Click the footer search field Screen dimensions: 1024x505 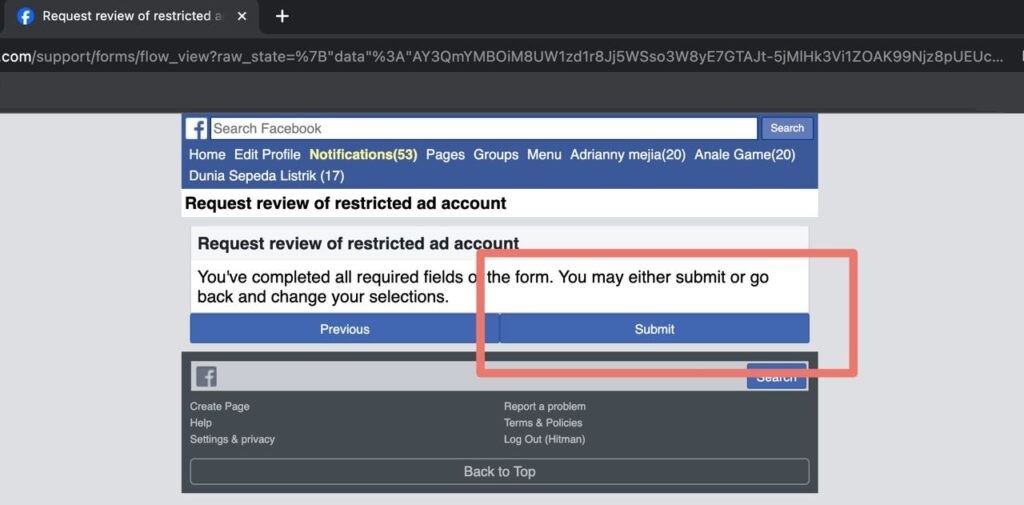pyautogui.click(x=481, y=376)
